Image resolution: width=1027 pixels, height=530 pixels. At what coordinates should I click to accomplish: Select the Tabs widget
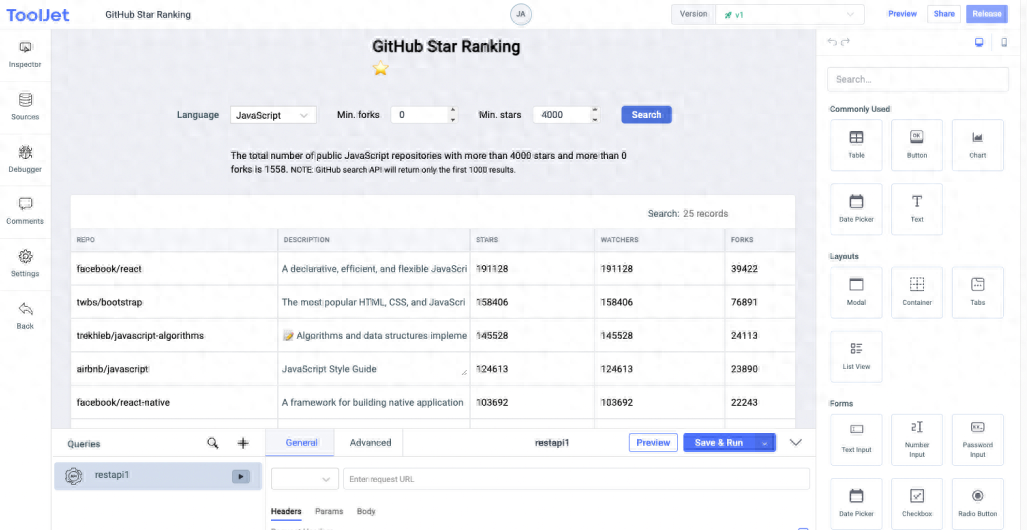977,292
